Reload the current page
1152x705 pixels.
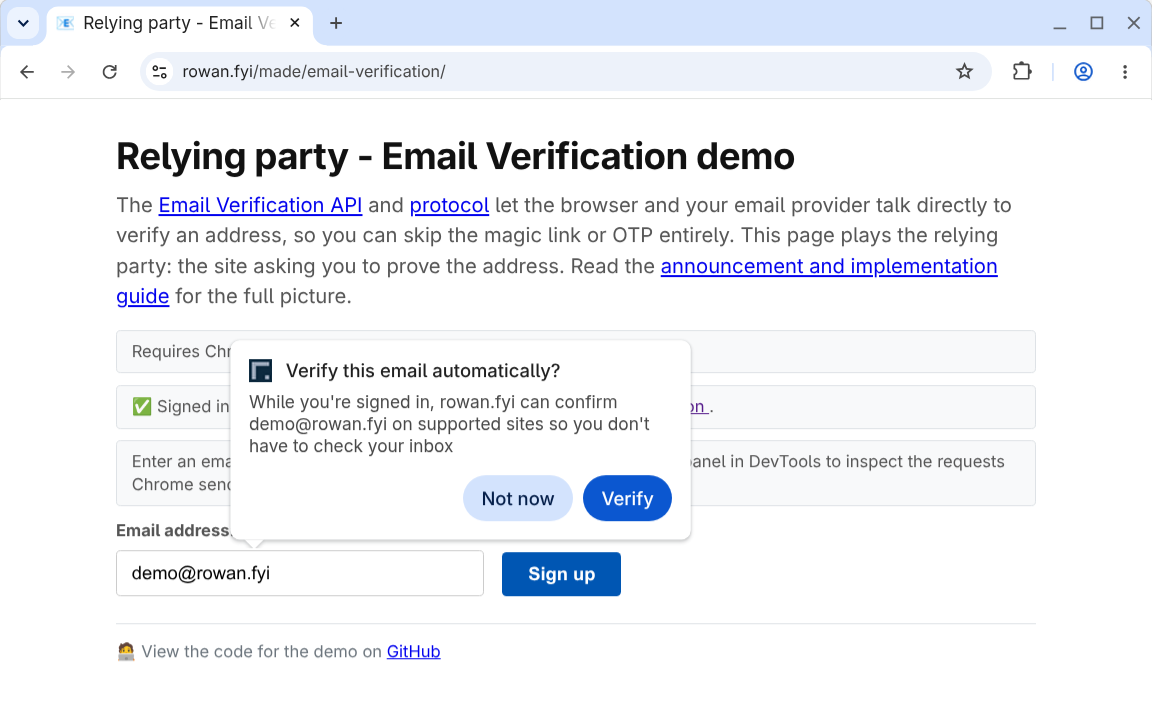pyautogui.click(x=109, y=72)
